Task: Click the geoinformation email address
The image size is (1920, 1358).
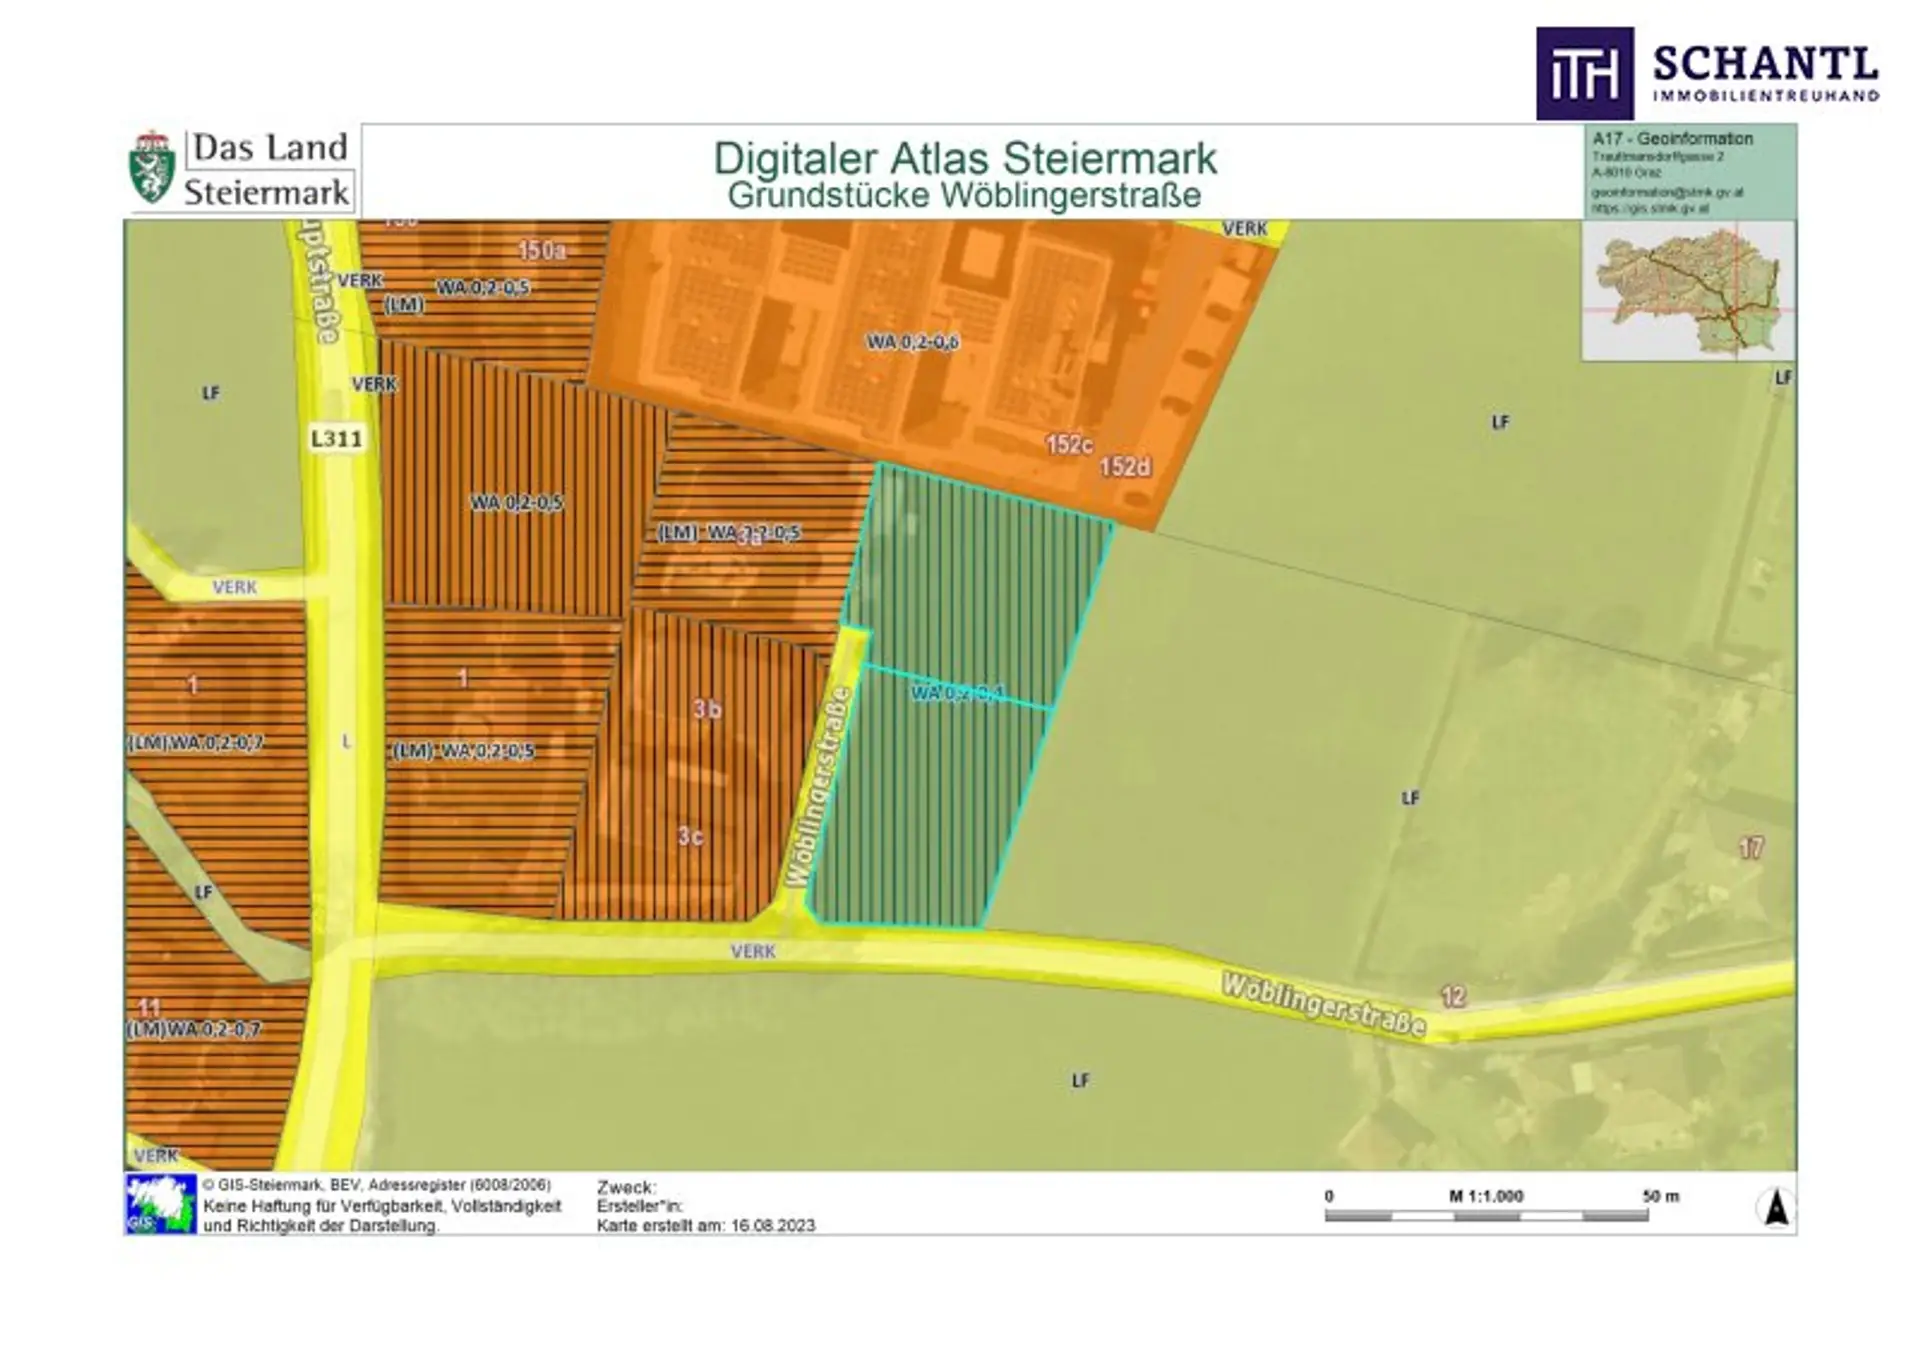Action: (1667, 191)
